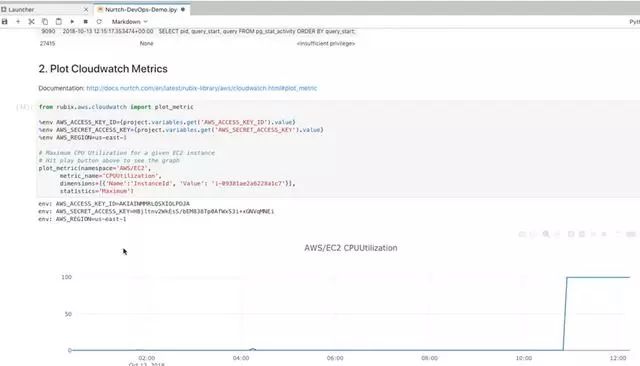Stop the kernel with the square icon
Viewport: 640px width, 366px height.
(x=85, y=22)
